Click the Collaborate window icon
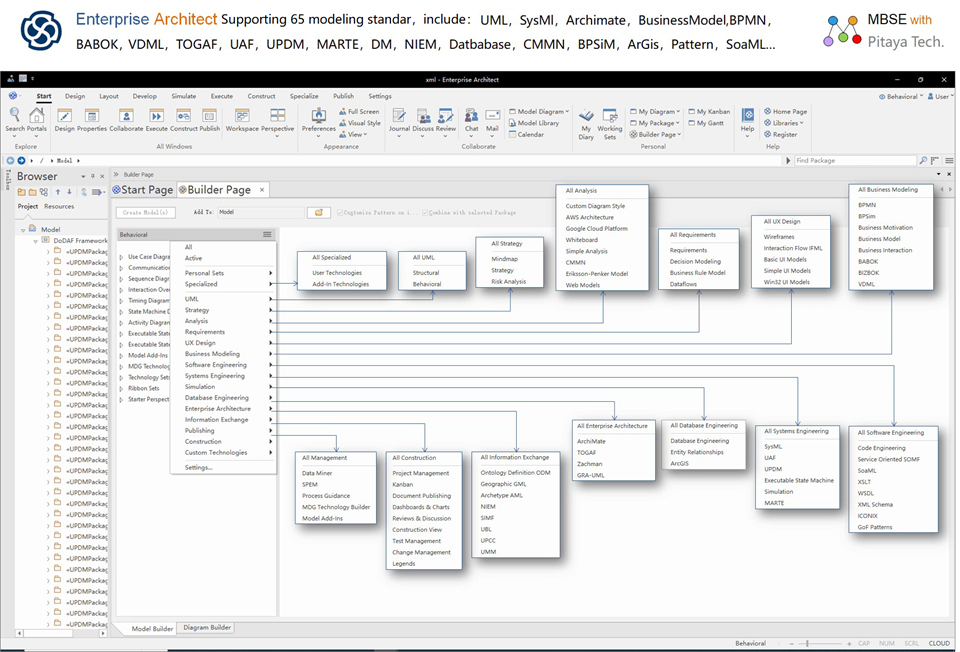Image resolution: width=960 pixels, height=652 pixels. 126,115
